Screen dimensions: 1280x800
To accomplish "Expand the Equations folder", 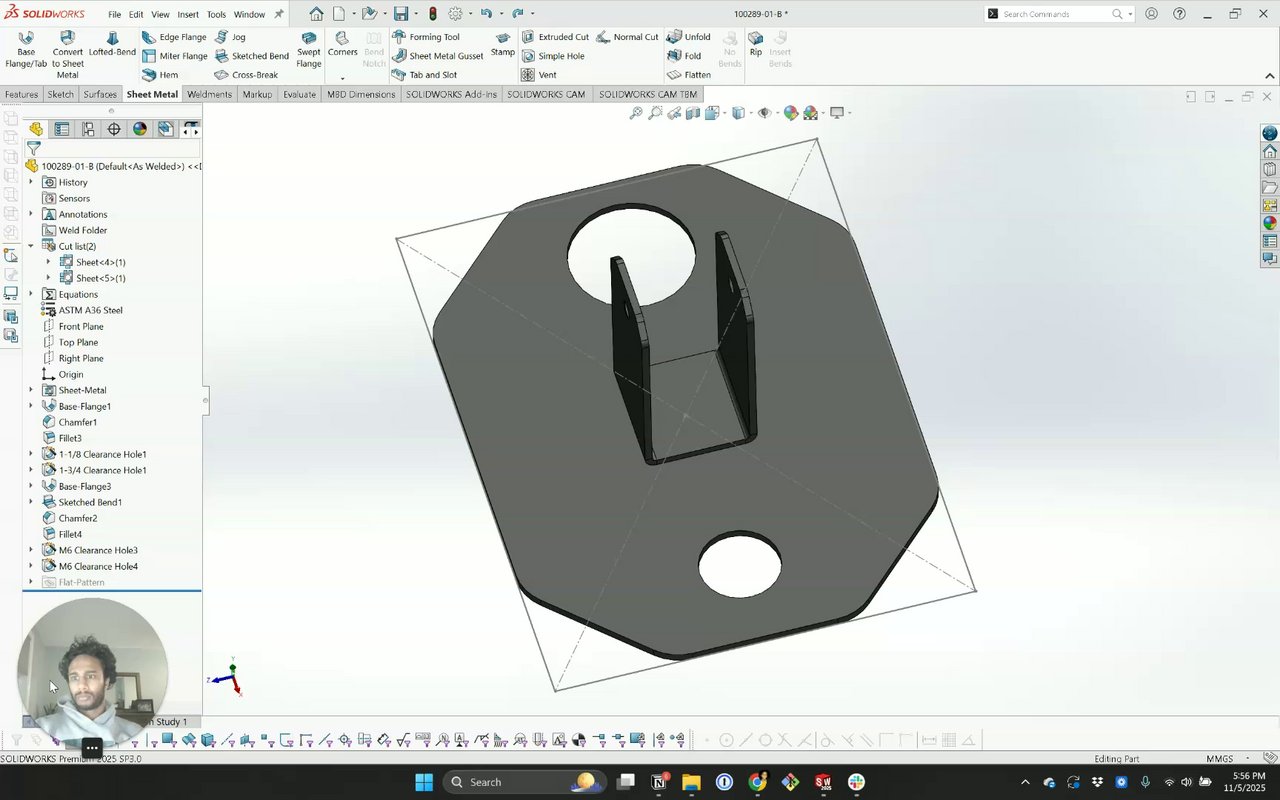I will (x=31, y=294).
